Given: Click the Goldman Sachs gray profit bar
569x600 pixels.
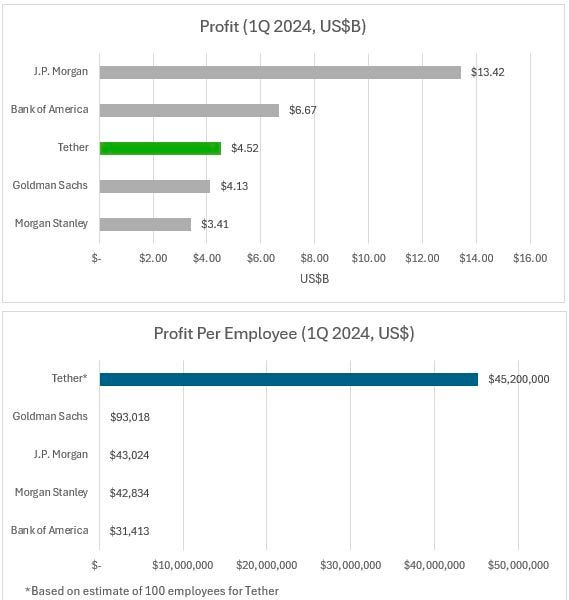Looking at the screenshot, I should (x=155, y=186).
